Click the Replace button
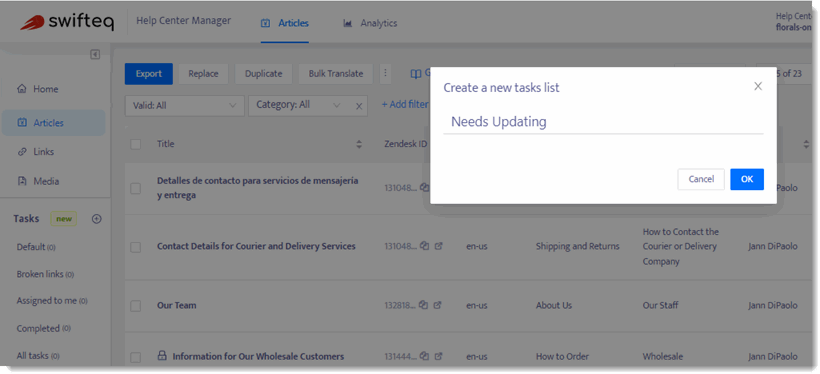 tap(203, 74)
